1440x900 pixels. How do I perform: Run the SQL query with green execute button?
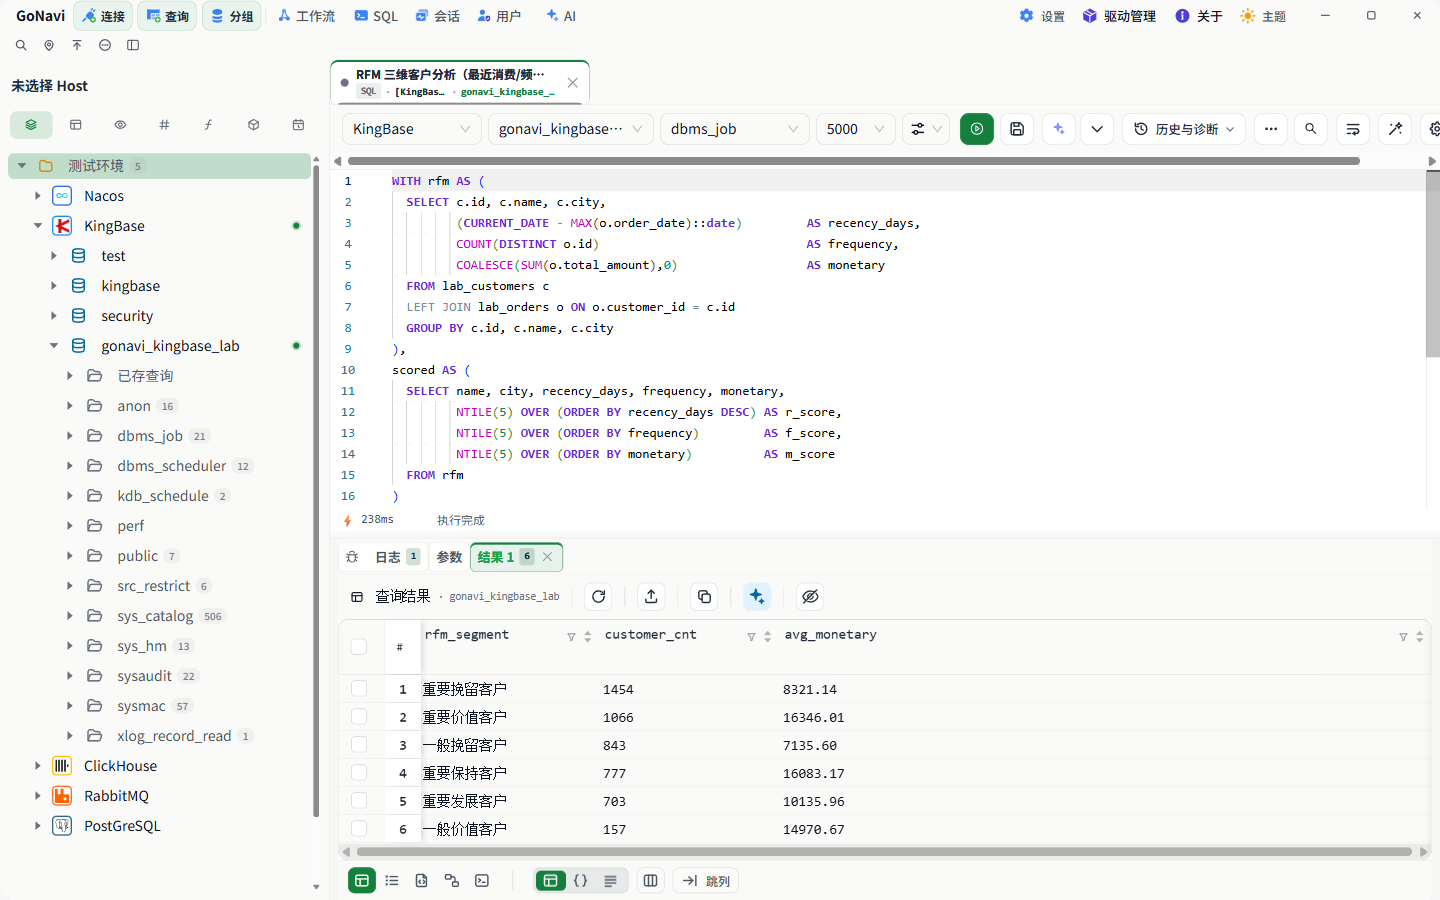click(976, 129)
